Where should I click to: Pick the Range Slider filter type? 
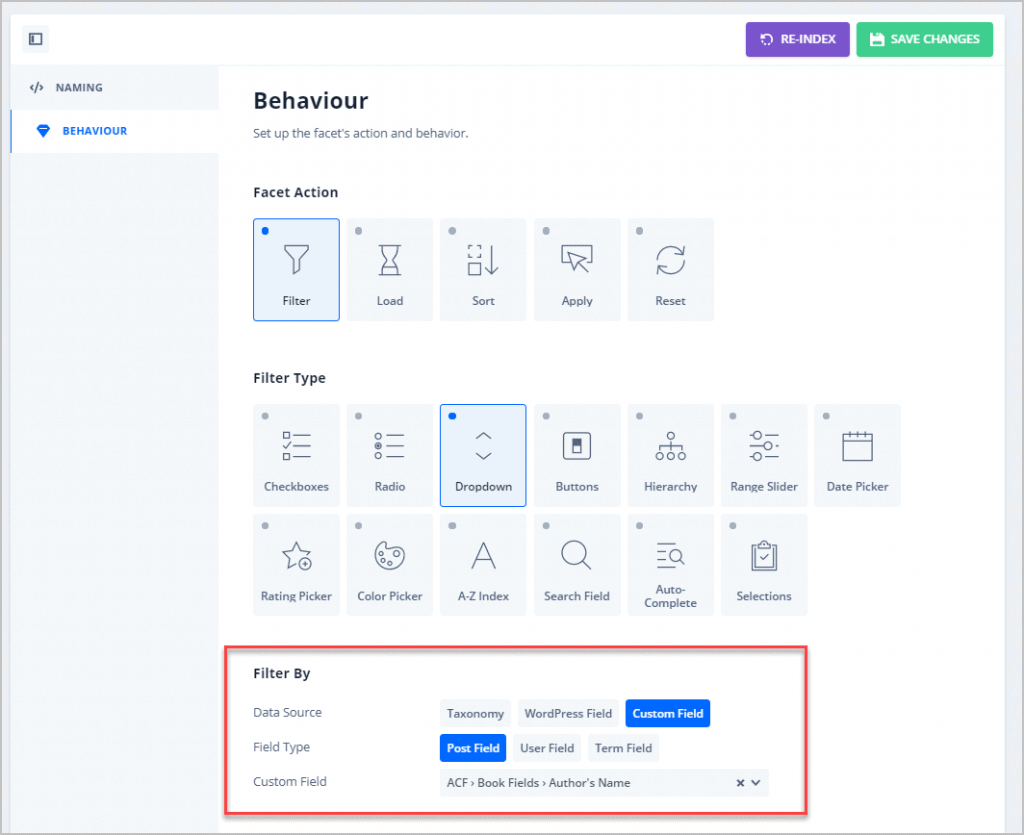coord(764,455)
